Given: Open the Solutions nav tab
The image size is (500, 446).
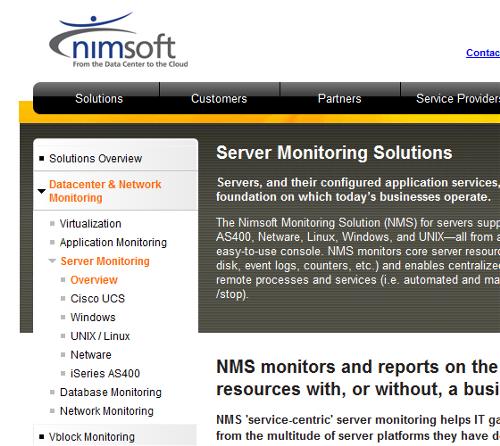Looking at the screenshot, I should point(99,99).
